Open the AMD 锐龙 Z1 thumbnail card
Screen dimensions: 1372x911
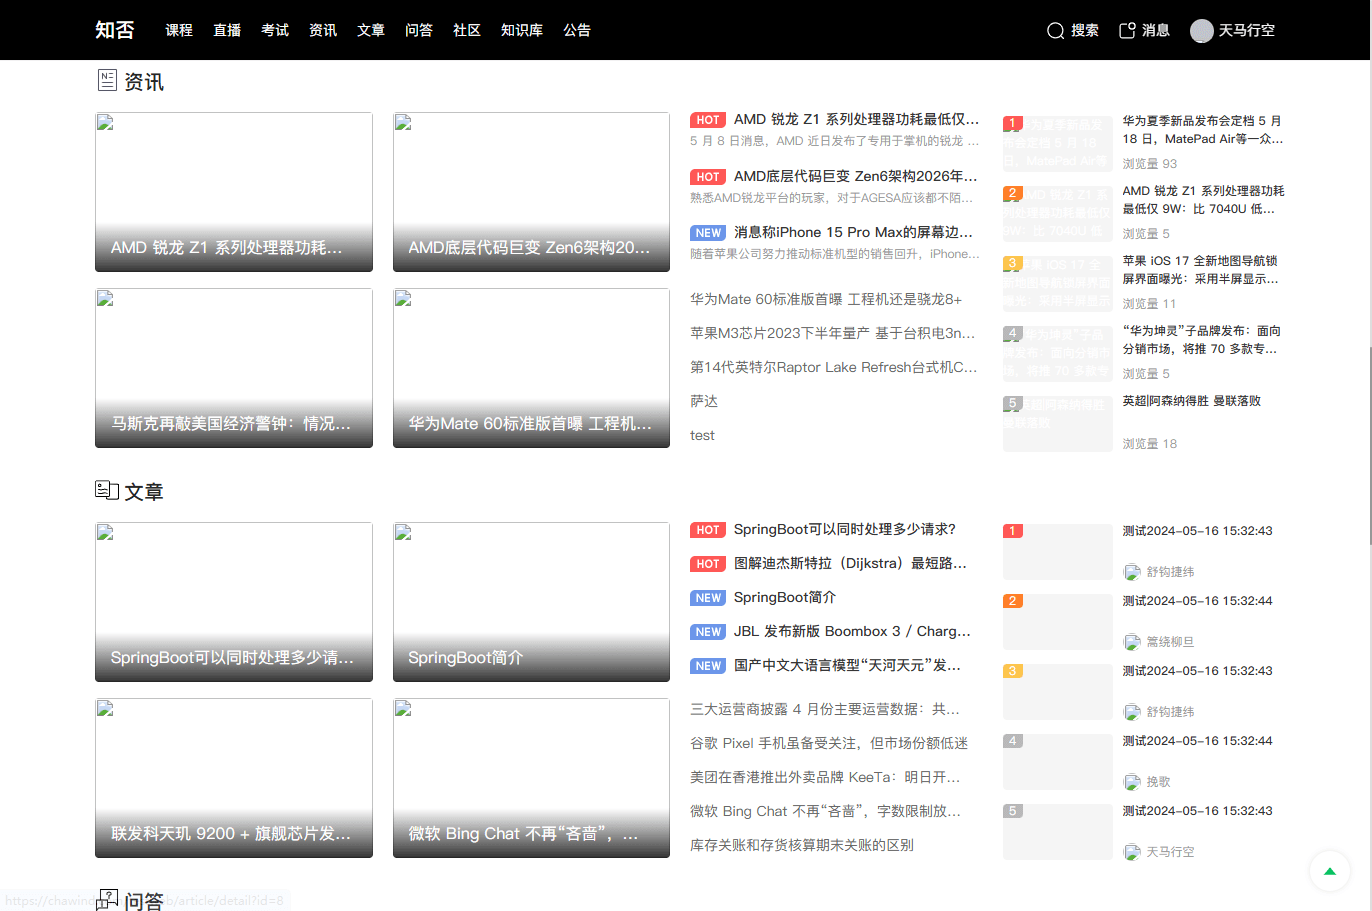(x=234, y=192)
